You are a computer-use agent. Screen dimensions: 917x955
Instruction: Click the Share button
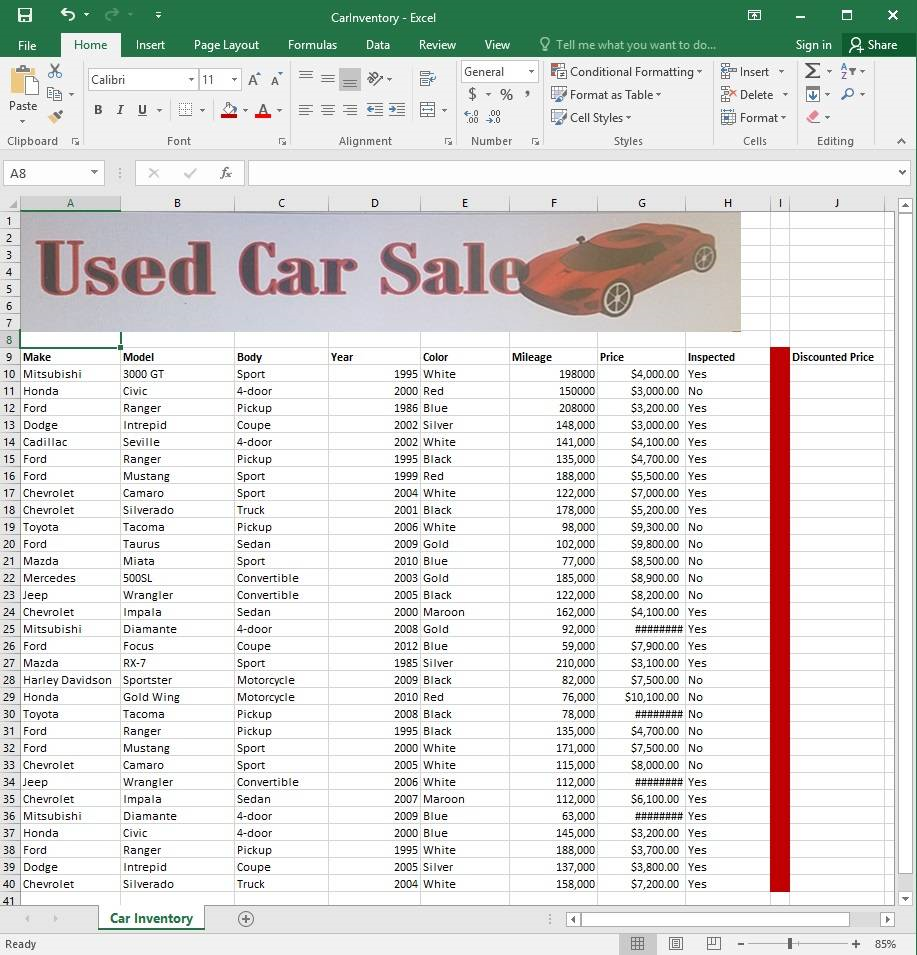point(873,45)
